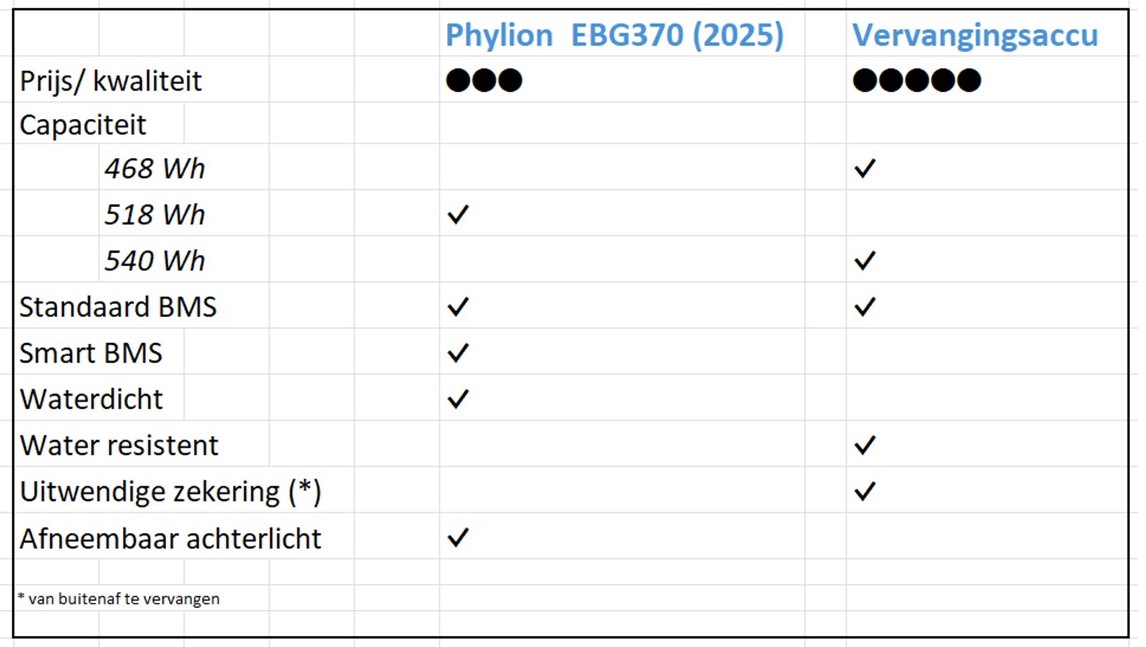Select the Capaciteit label cell

tap(83, 125)
